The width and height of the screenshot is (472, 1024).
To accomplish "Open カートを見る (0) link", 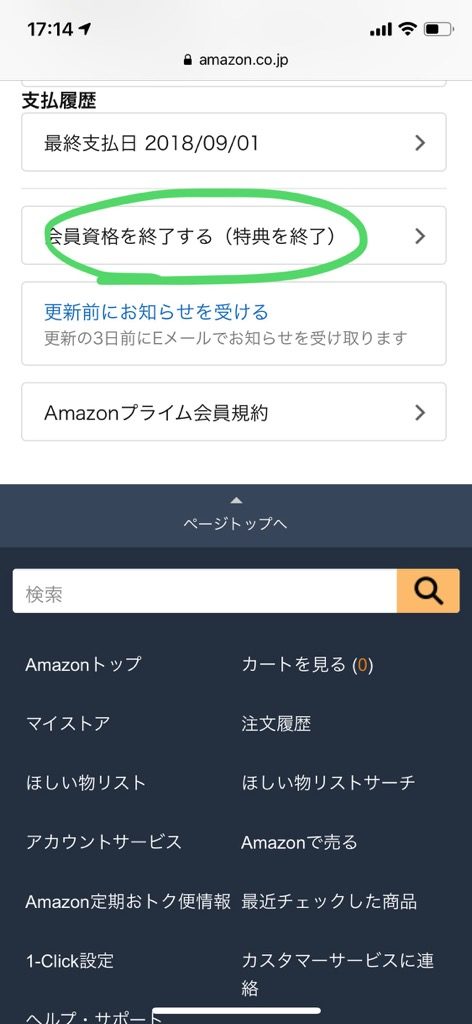I will [307, 665].
